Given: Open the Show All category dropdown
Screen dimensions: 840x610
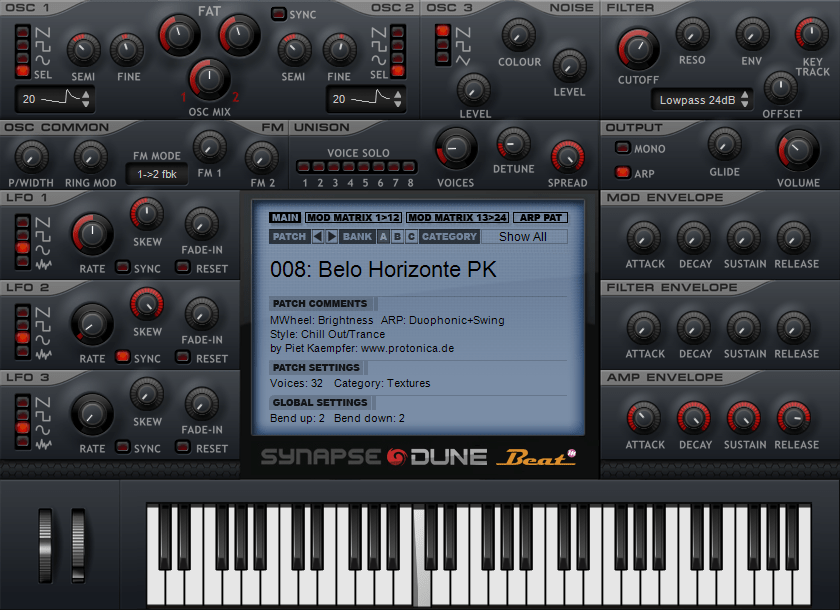Looking at the screenshot, I should (523, 237).
